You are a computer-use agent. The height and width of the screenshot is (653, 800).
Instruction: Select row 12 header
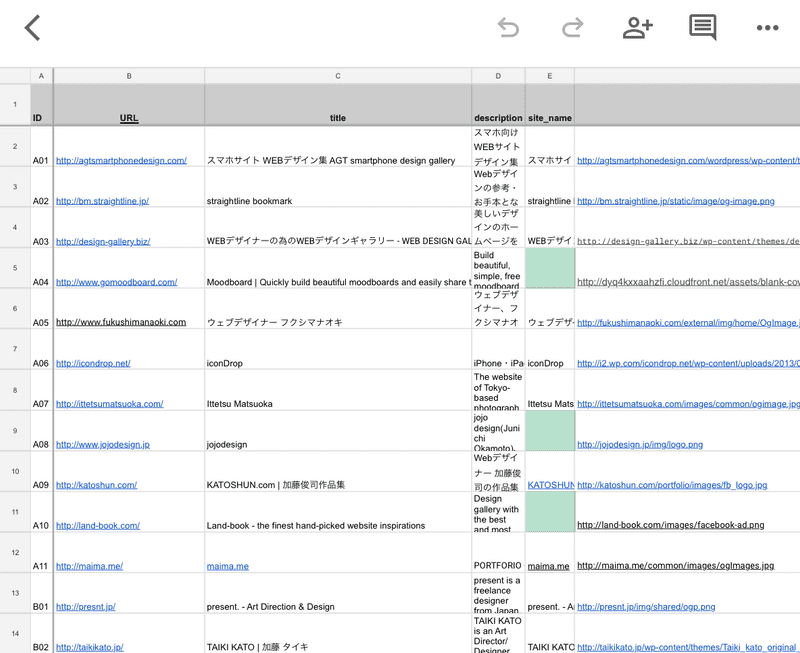coord(15,552)
